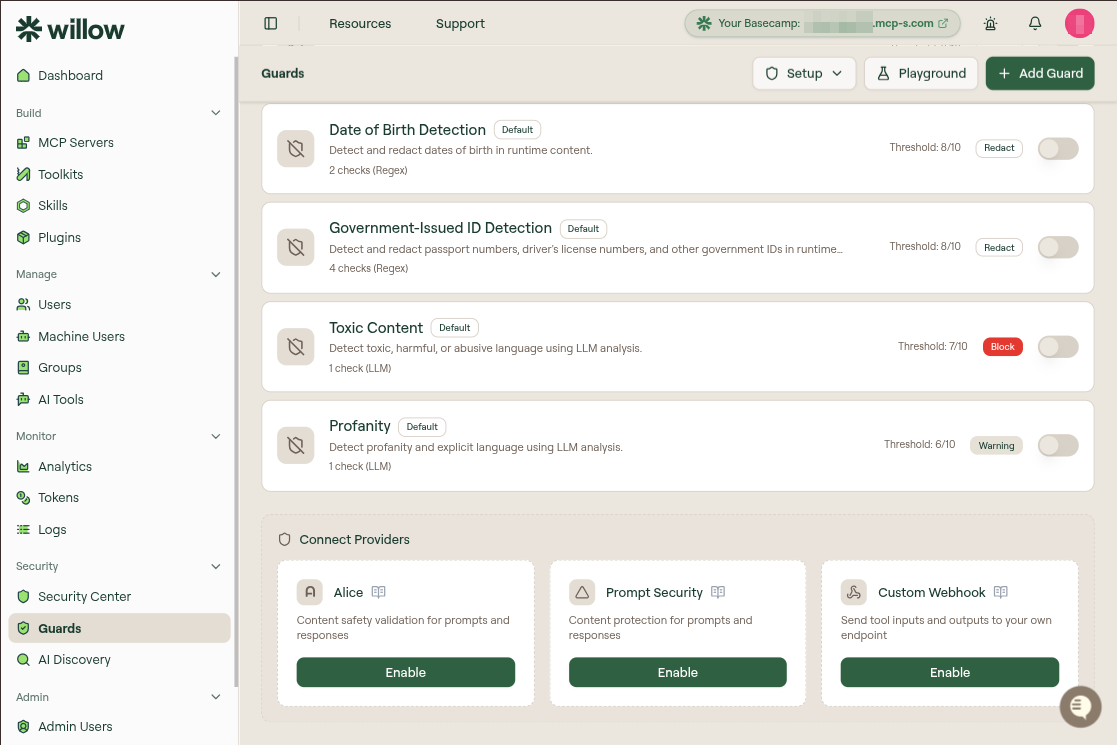Screen dimensions: 1117x745
Task: Open the Support menu
Action: point(460,24)
